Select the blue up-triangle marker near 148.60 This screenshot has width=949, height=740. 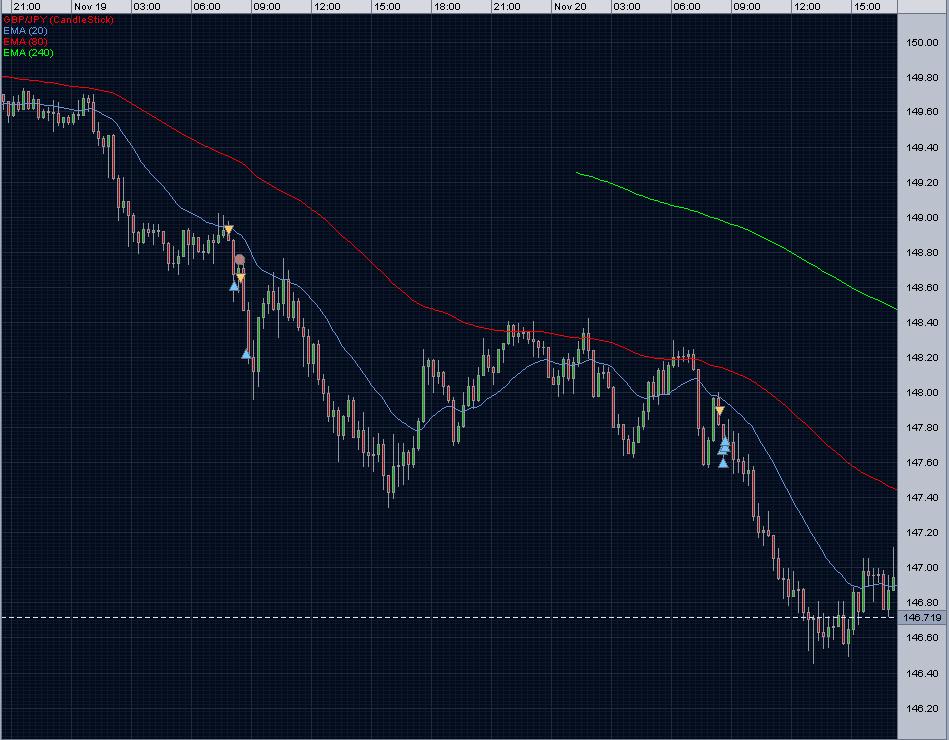tap(234, 286)
